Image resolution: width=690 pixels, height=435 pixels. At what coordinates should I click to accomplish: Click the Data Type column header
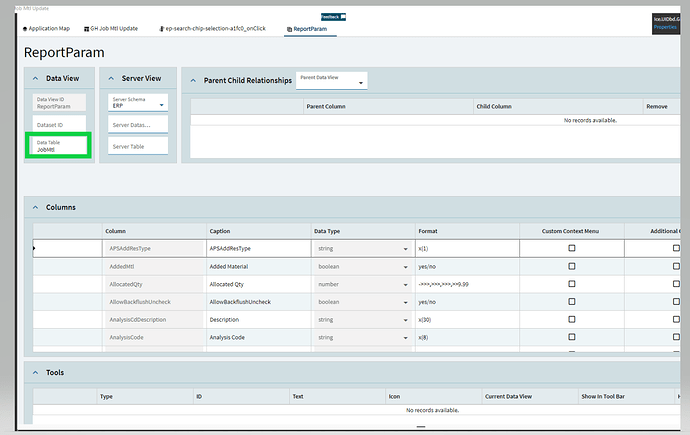363,231
